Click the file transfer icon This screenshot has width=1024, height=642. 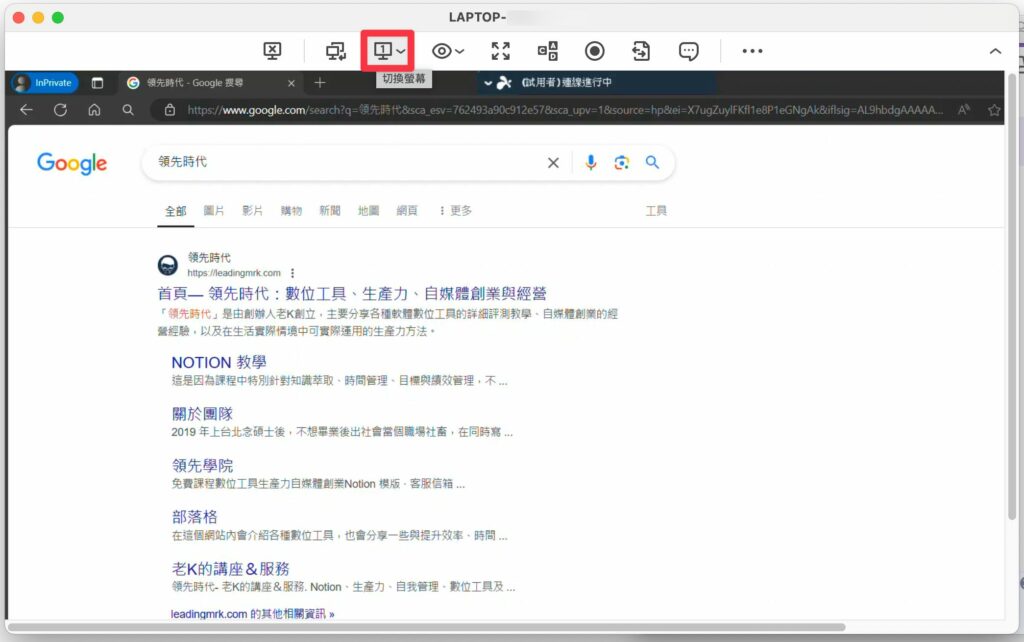(641, 51)
